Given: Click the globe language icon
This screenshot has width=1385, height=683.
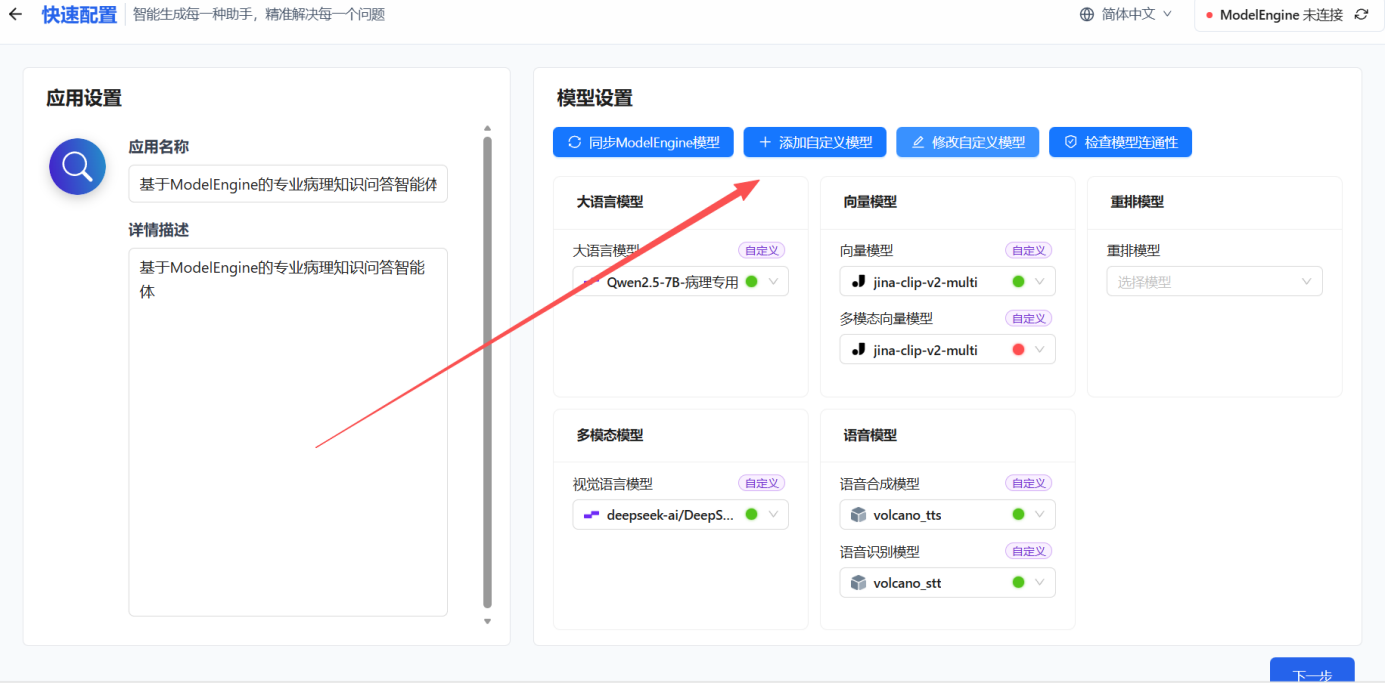Looking at the screenshot, I should tap(1087, 14).
